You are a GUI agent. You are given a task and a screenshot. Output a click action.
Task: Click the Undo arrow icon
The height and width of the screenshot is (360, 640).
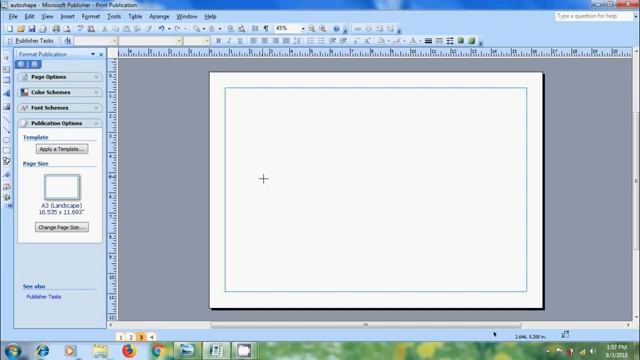(162, 29)
